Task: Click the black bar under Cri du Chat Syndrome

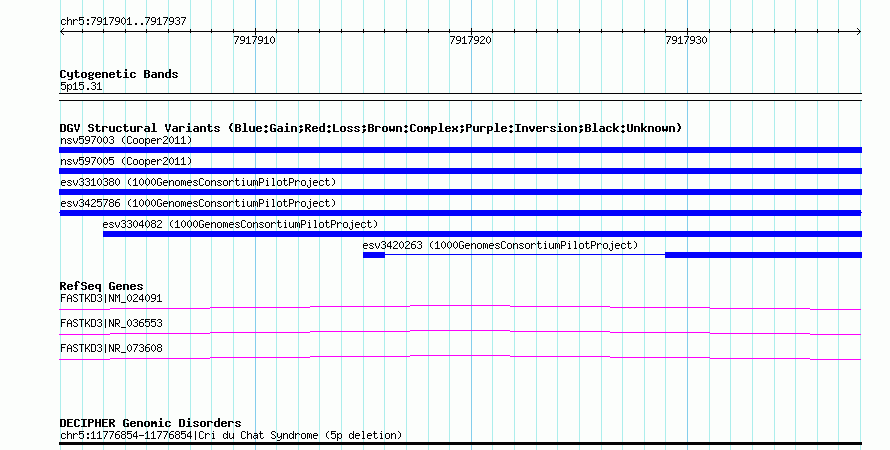Action: [460, 444]
